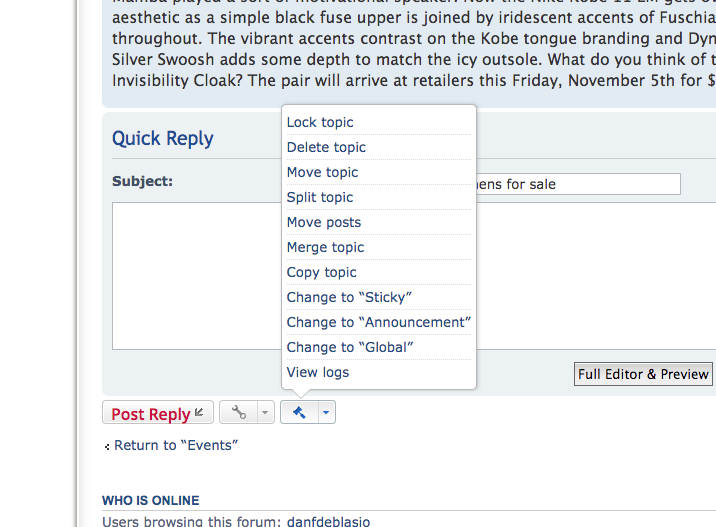
Task: Select "Merge topic" option
Action: point(325,247)
